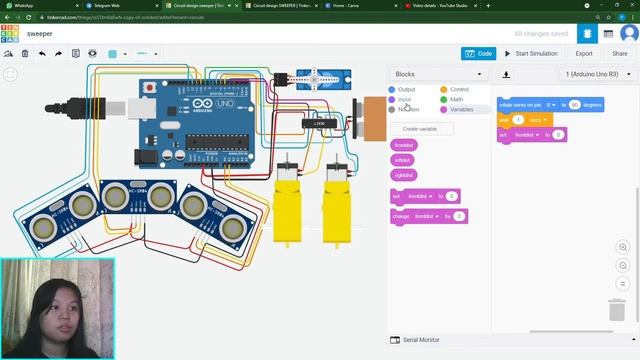Screen dimensions: 640x360
Task: Click the Export button
Action: [x=584, y=53]
